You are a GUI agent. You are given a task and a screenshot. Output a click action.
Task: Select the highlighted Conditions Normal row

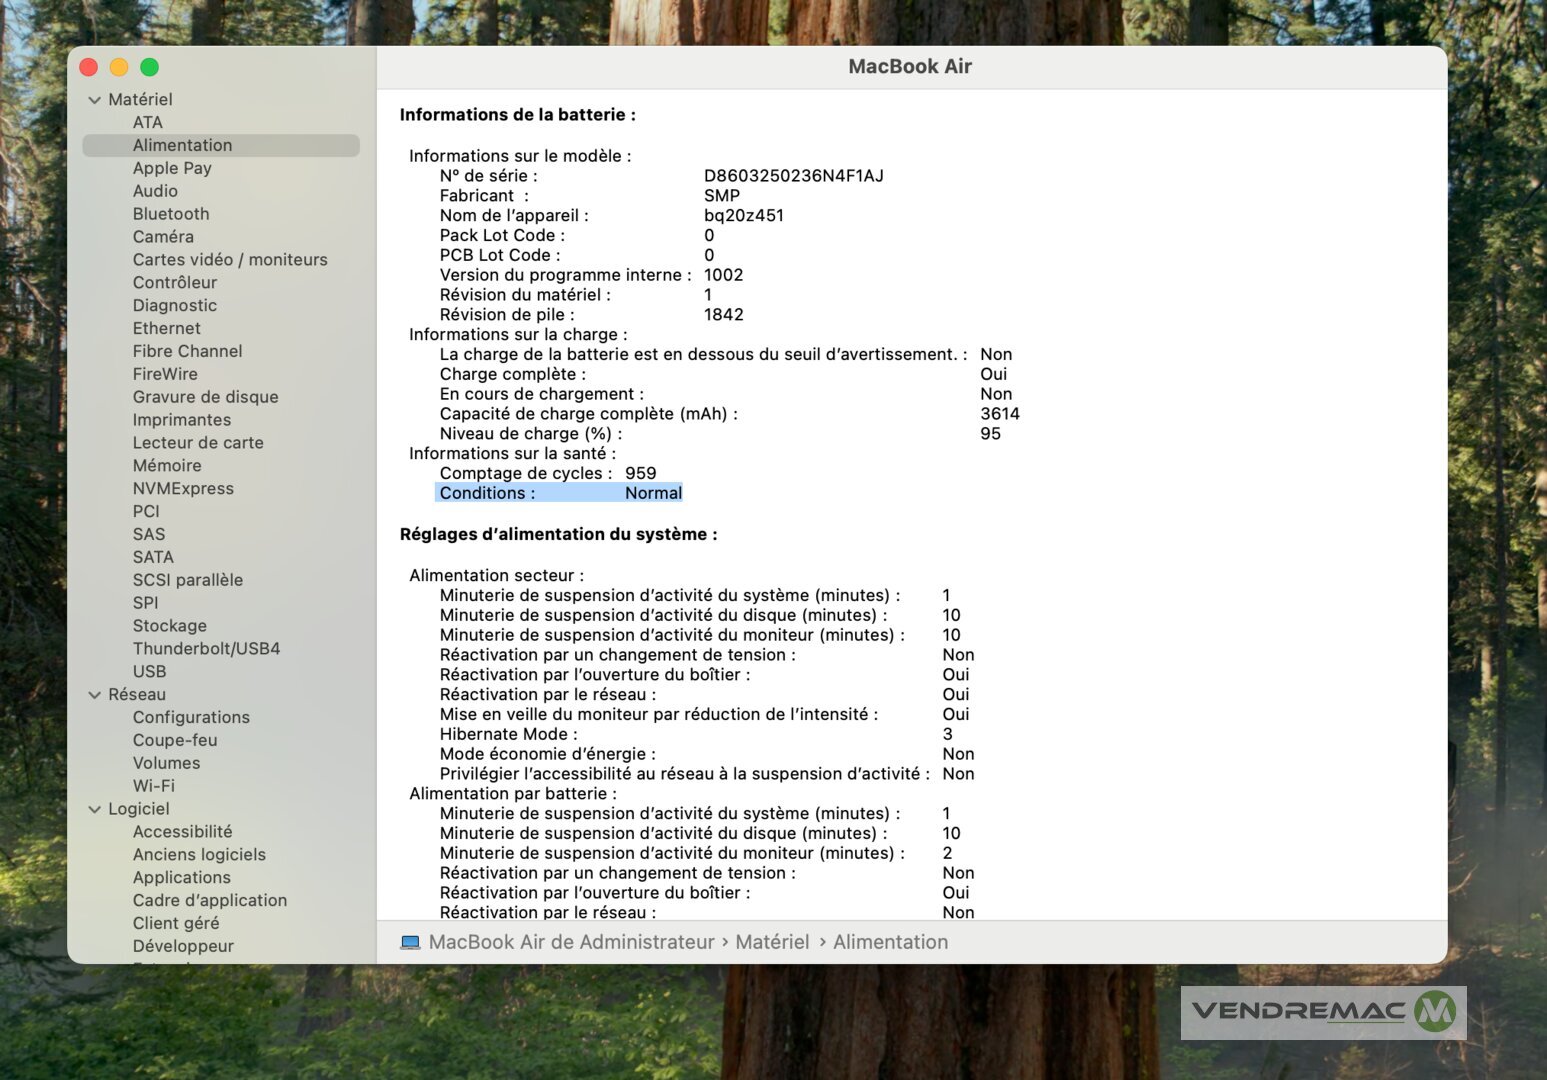click(x=560, y=493)
